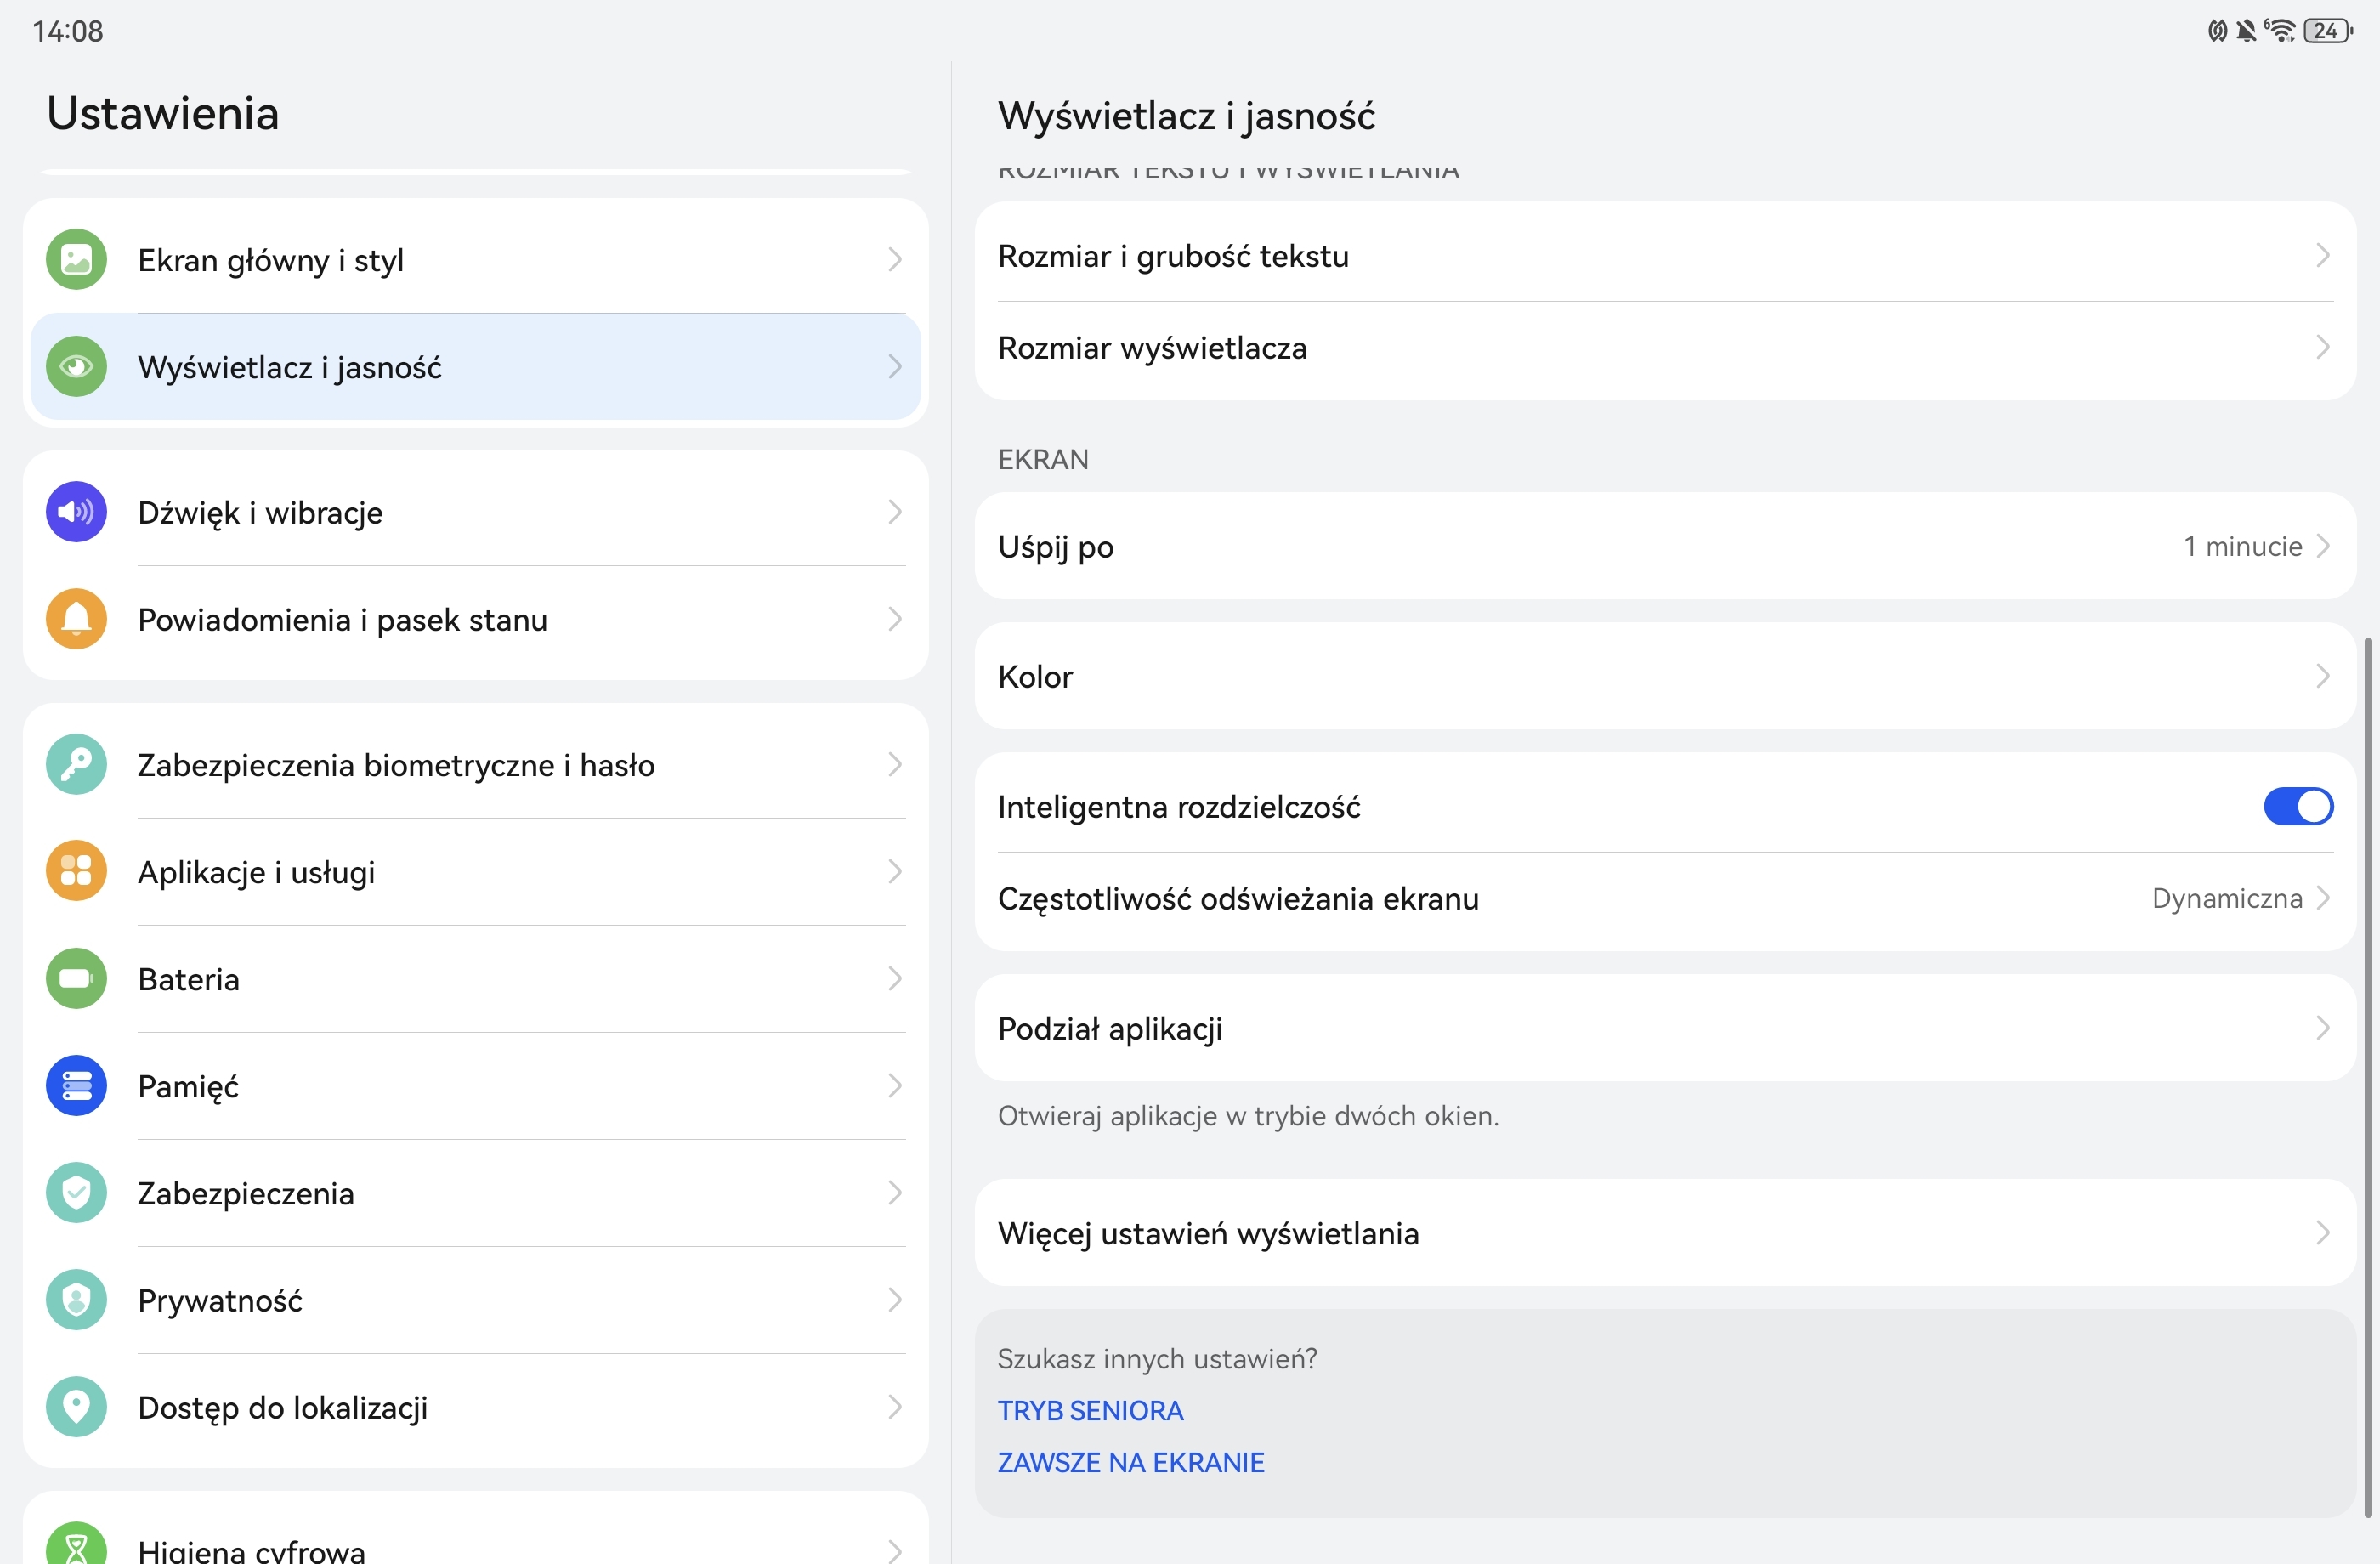This screenshot has height=1564, width=2380.
Task: Tap the battery level indicator
Action: (x=2328, y=30)
